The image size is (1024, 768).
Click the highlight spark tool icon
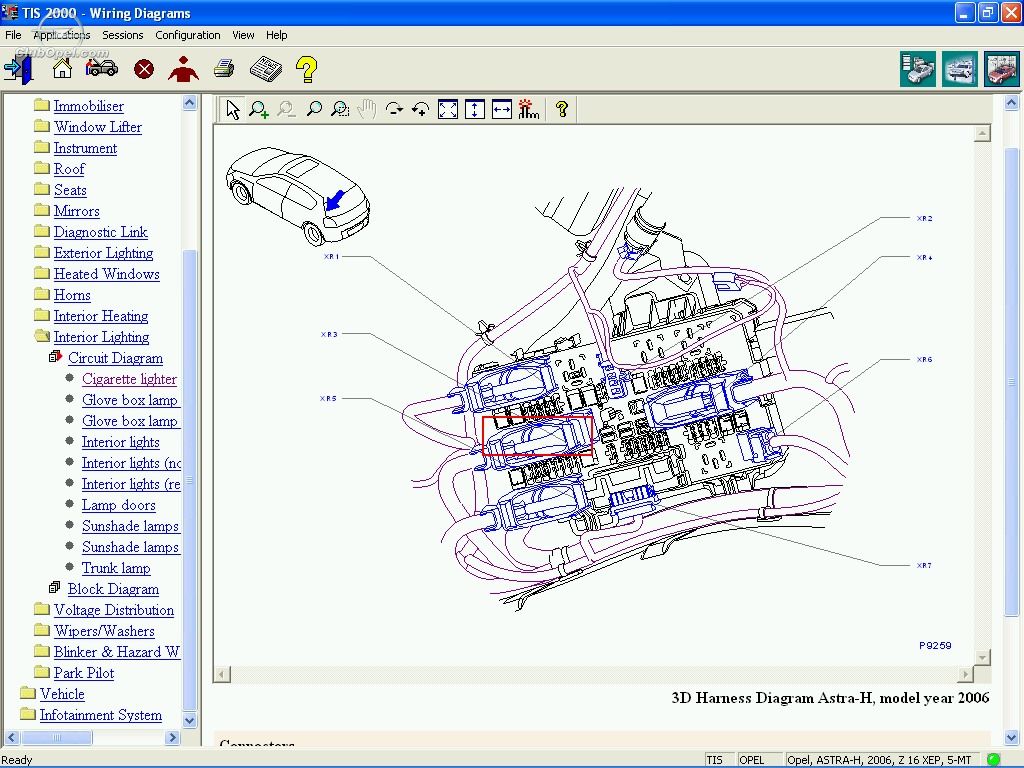click(528, 109)
